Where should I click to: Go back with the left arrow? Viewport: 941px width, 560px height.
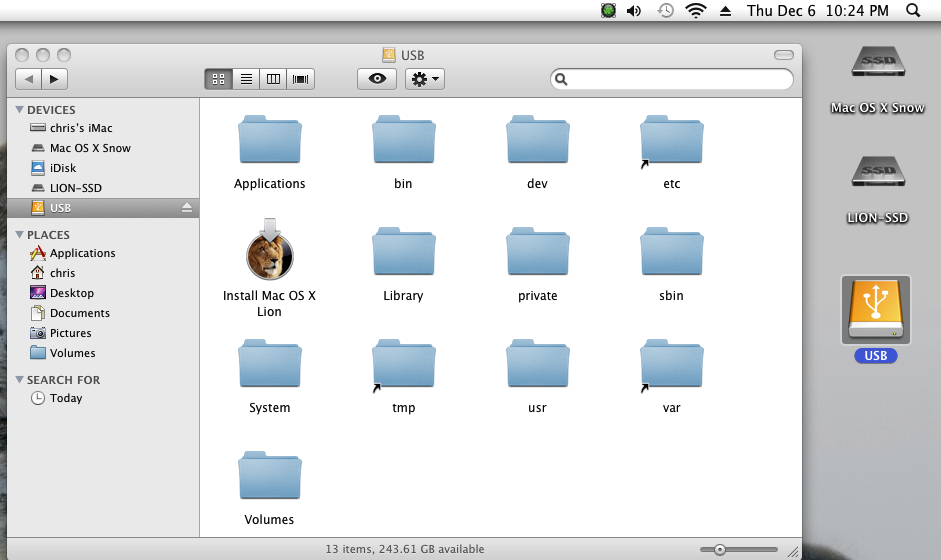point(28,79)
